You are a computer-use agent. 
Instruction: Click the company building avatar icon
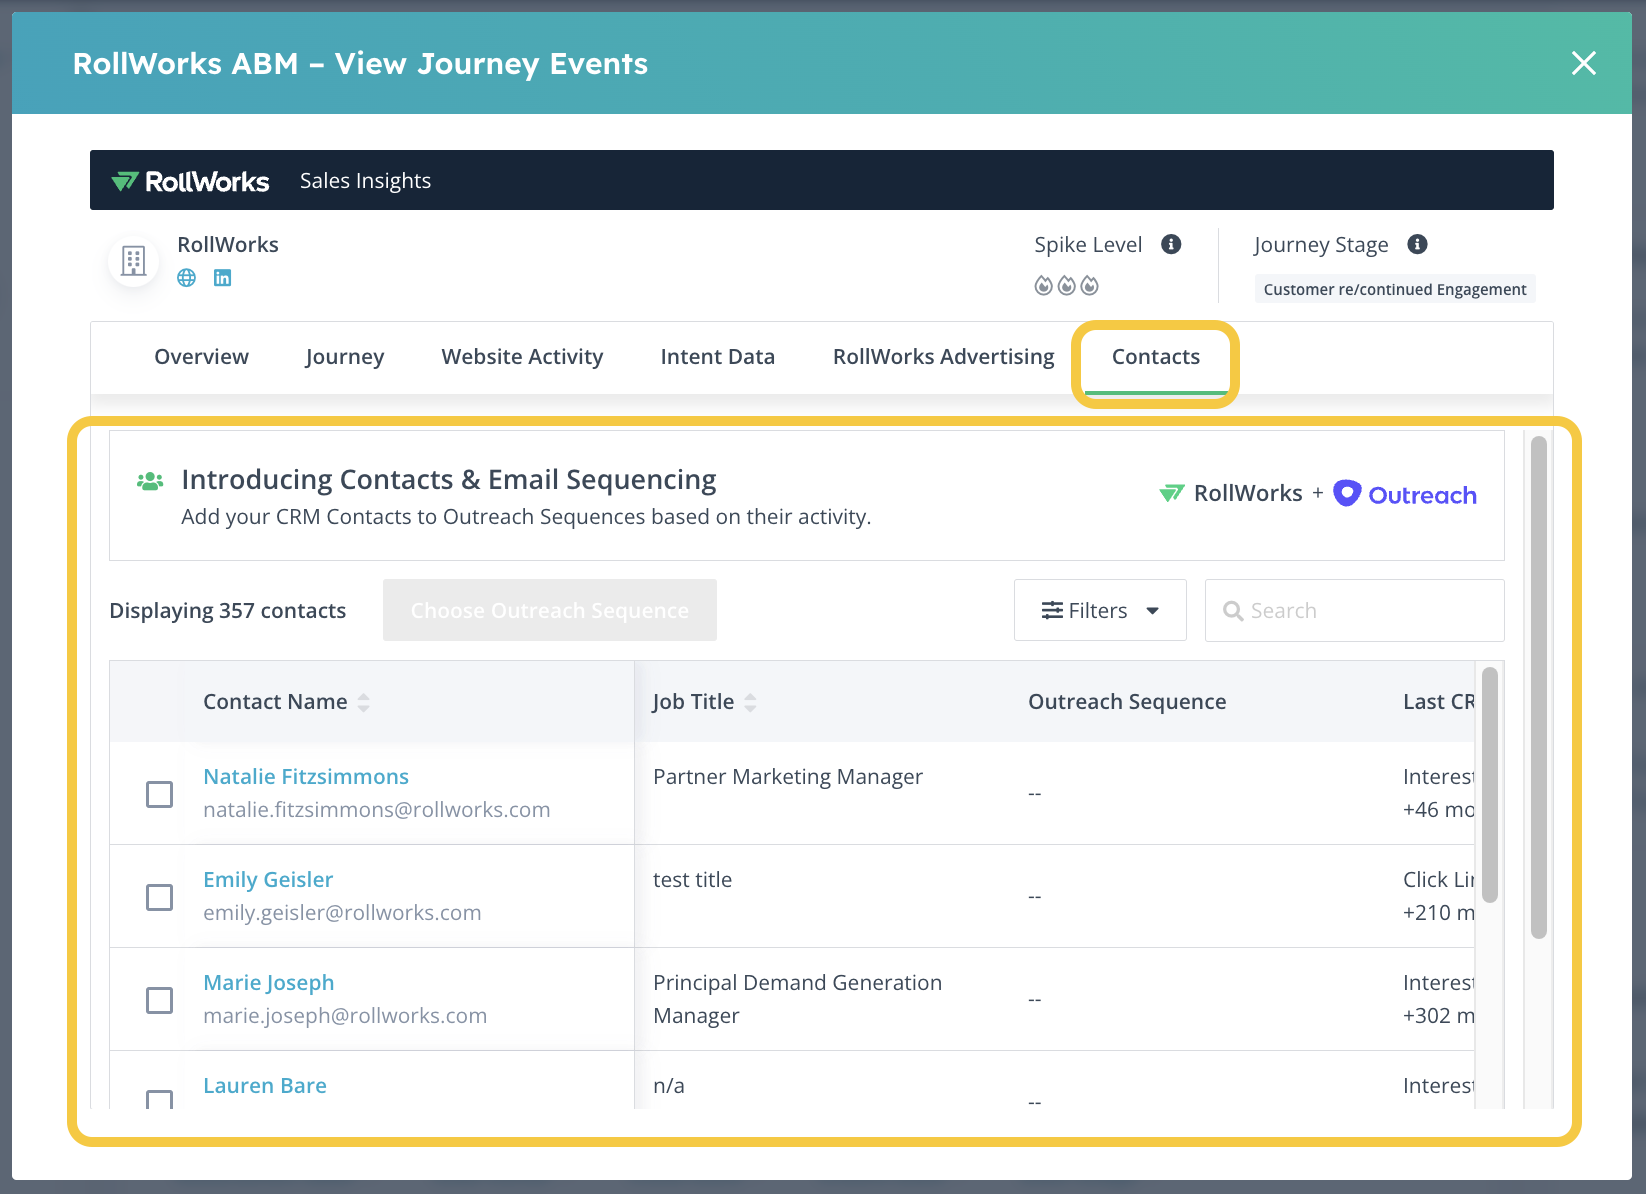(133, 261)
